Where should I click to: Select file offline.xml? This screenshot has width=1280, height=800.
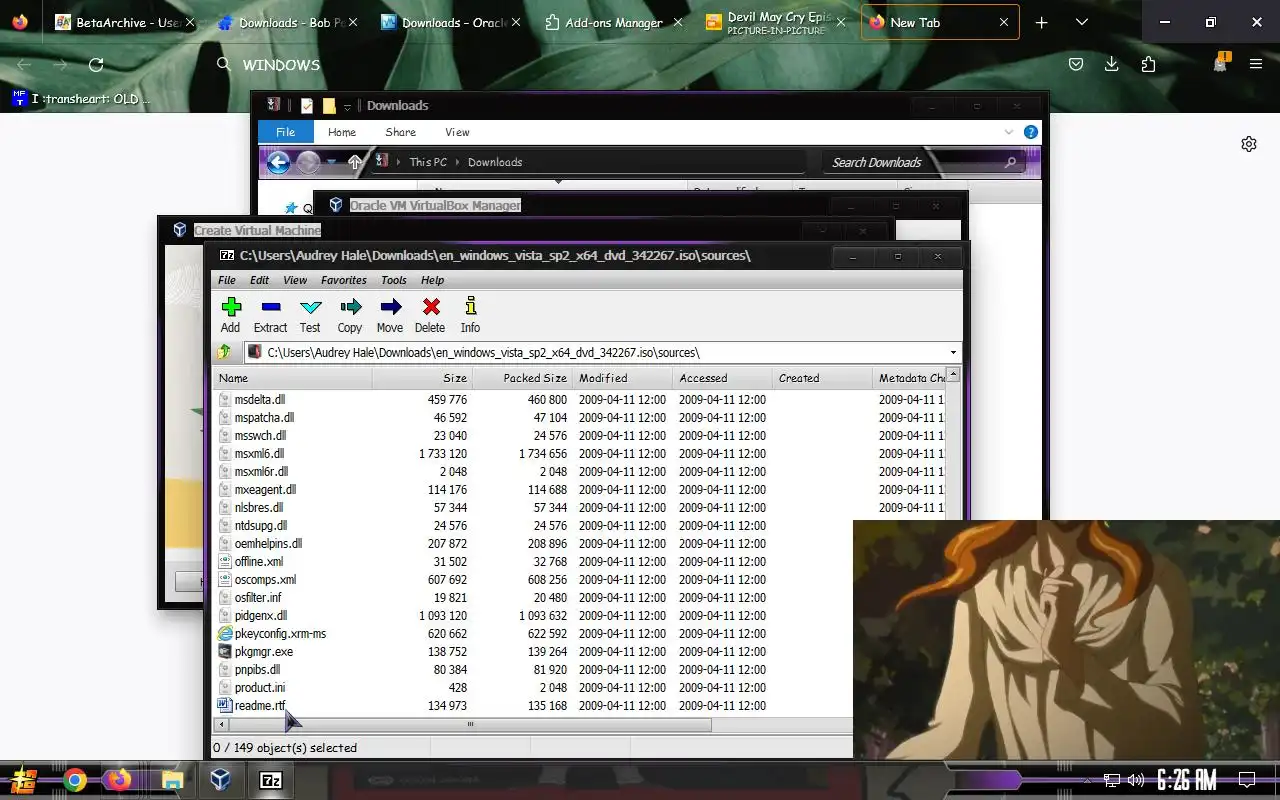tap(258, 561)
